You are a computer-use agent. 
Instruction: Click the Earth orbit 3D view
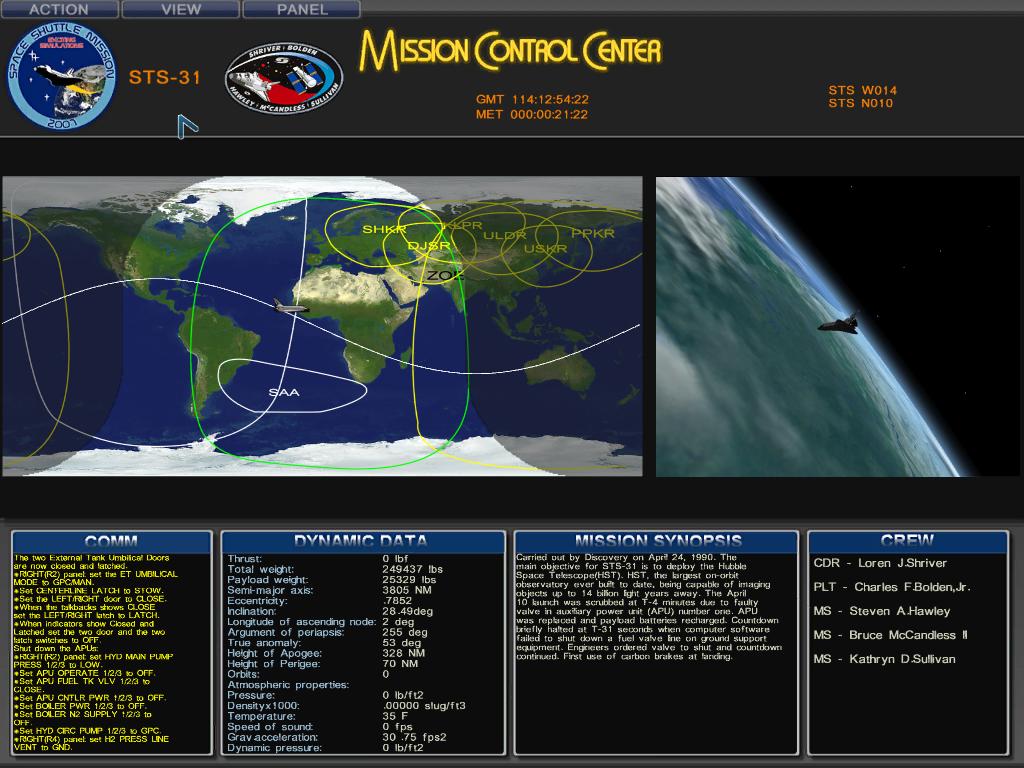point(838,327)
